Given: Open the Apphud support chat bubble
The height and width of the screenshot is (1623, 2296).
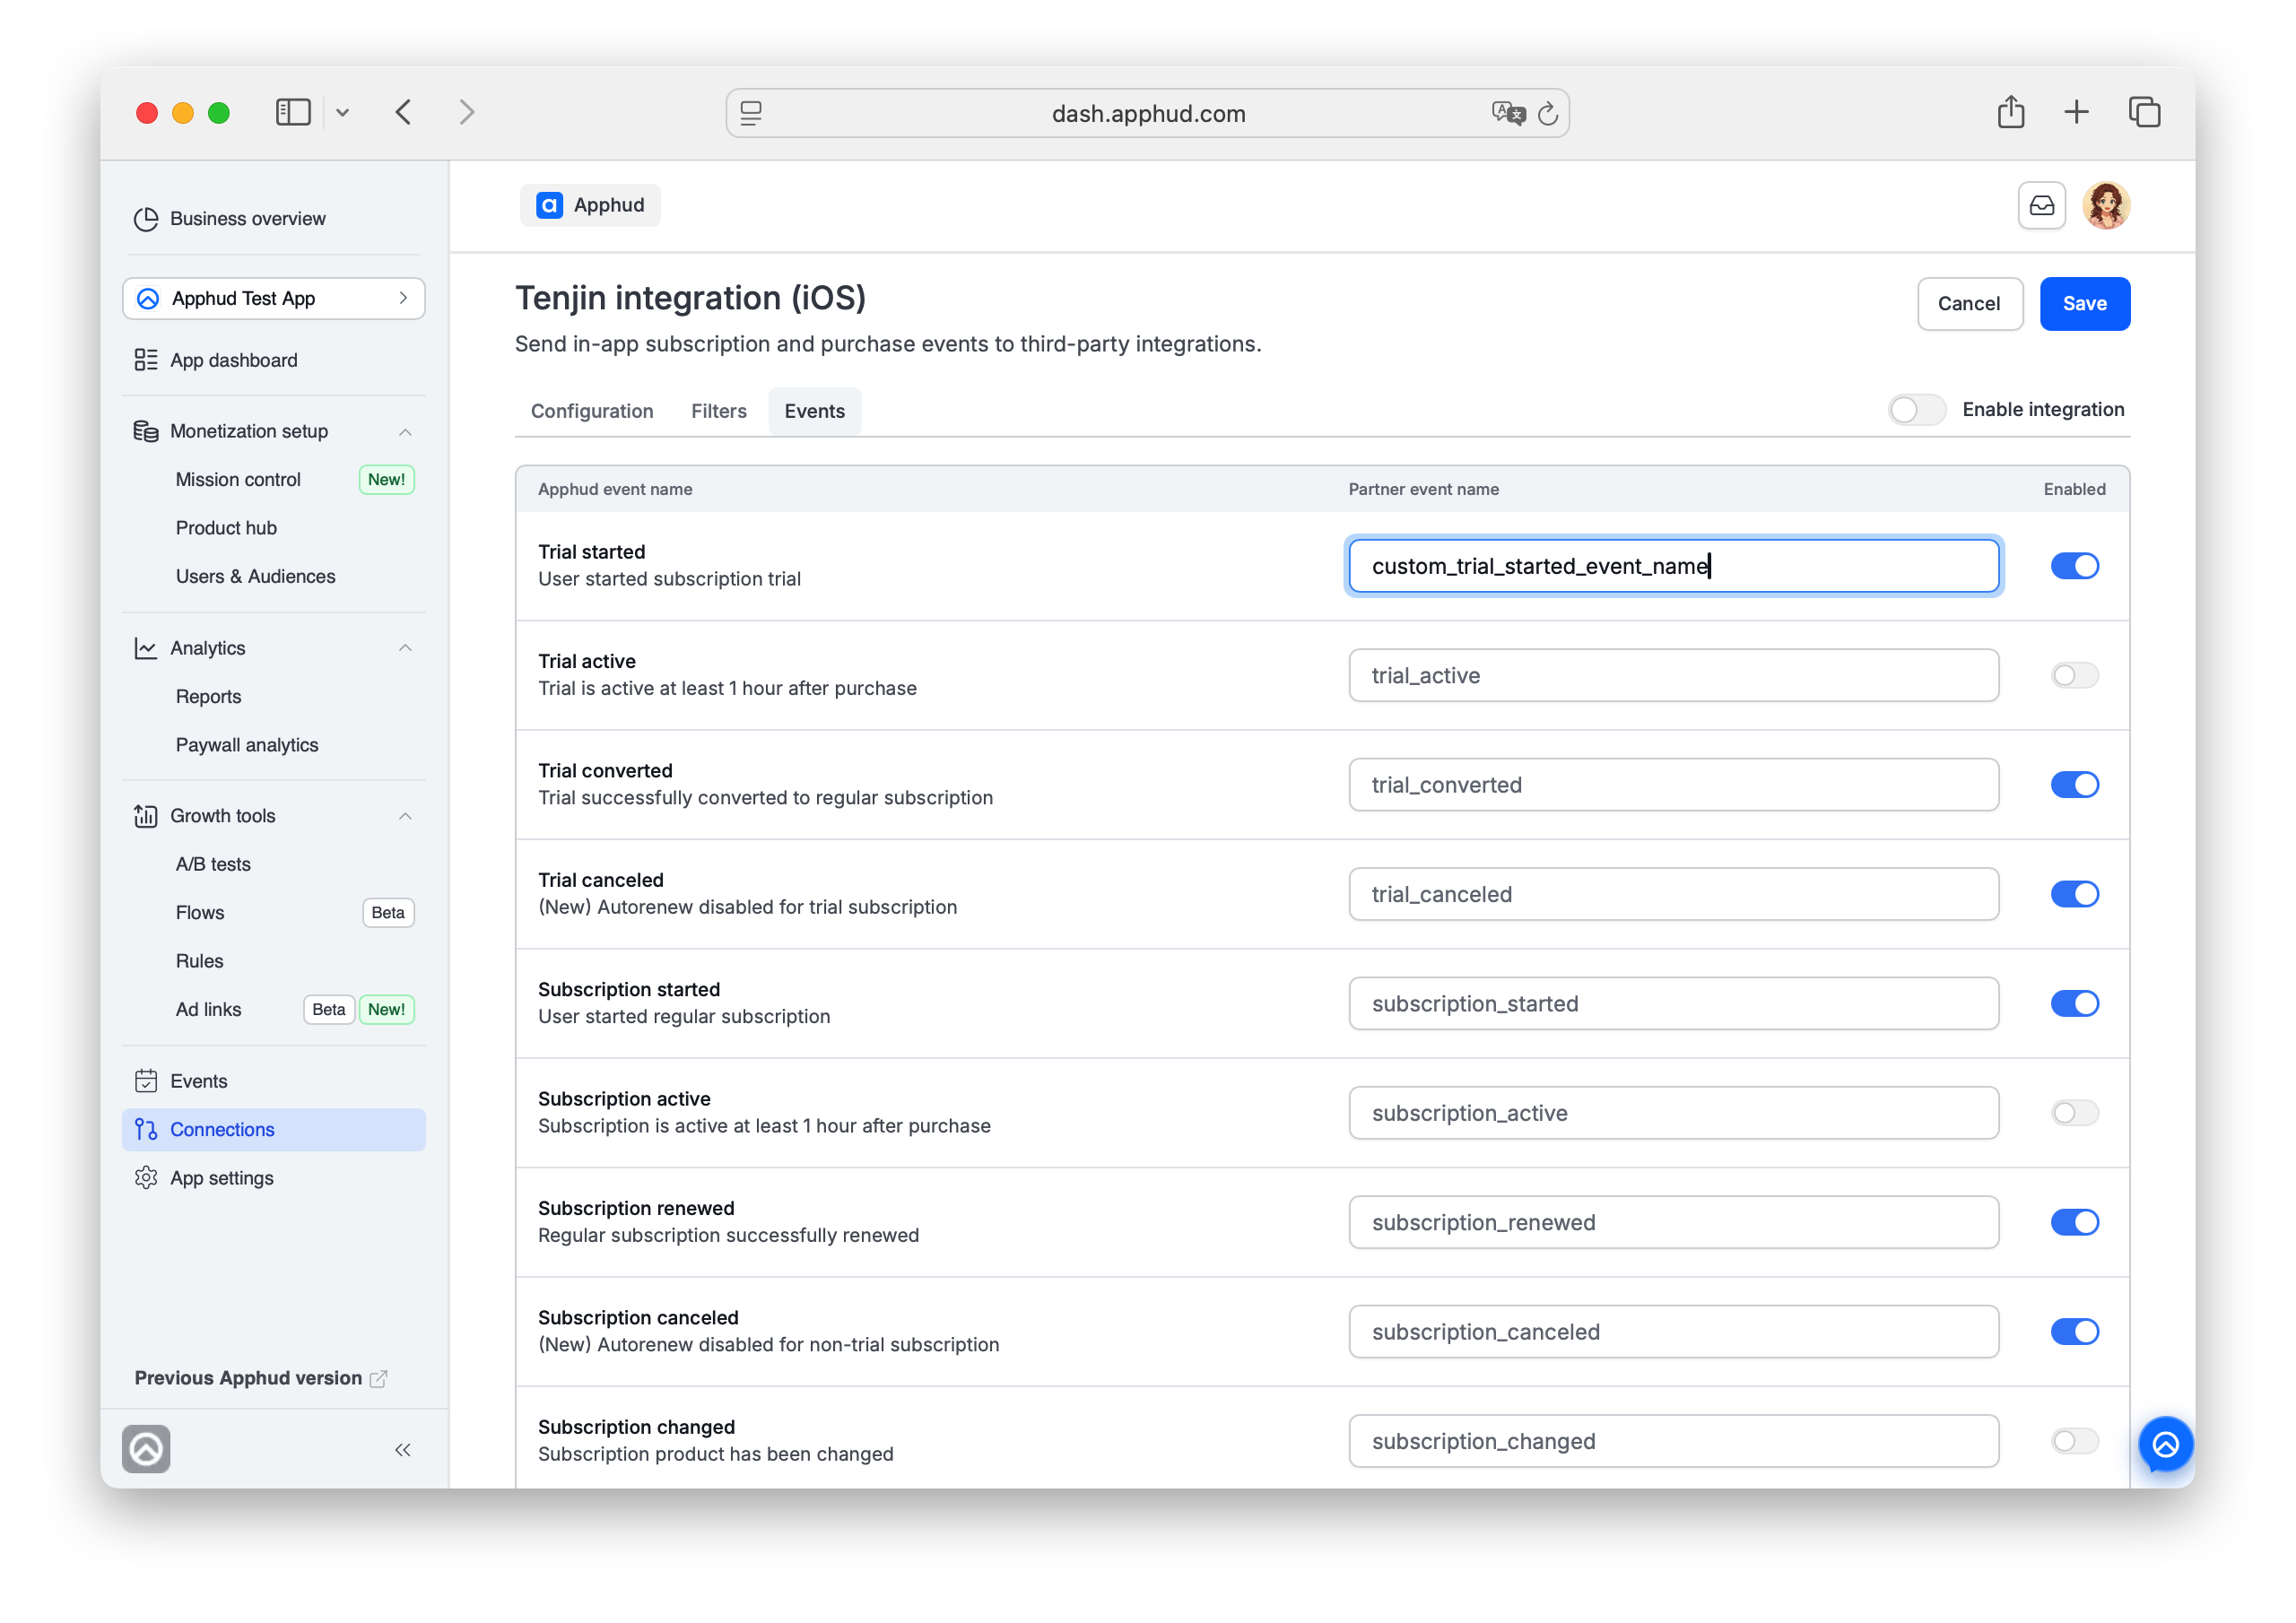Looking at the screenshot, I should tap(2165, 1444).
